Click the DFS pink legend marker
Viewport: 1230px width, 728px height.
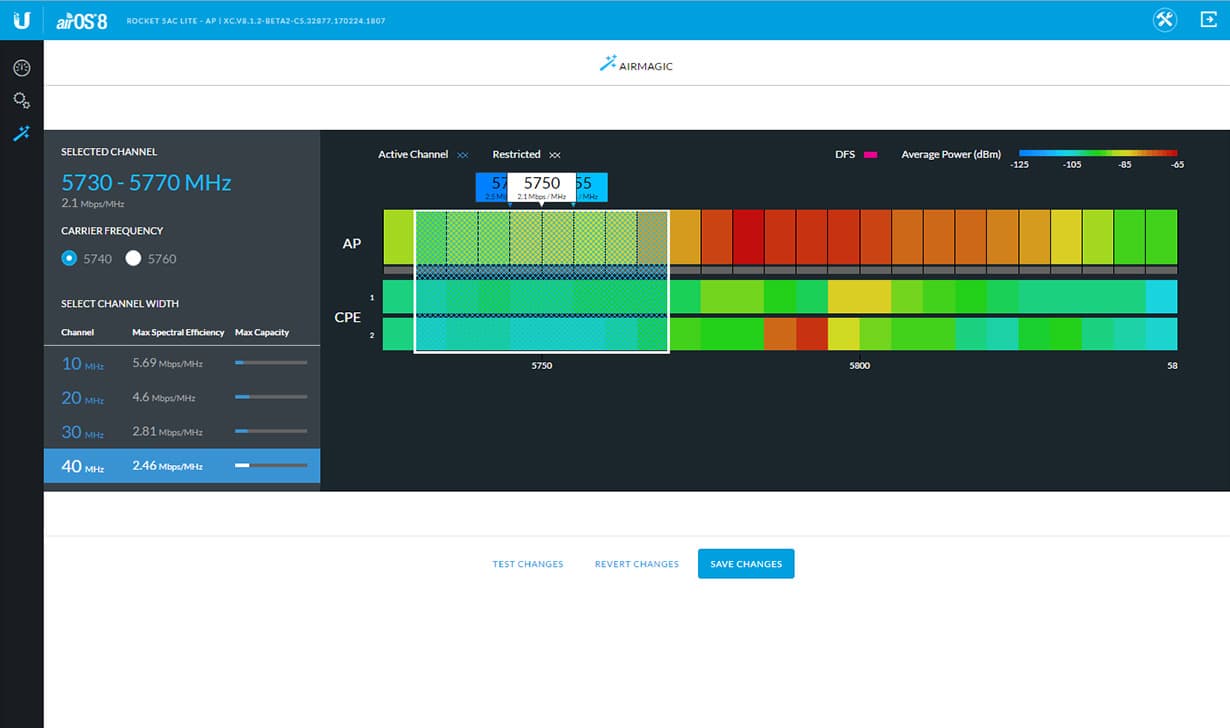point(870,155)
